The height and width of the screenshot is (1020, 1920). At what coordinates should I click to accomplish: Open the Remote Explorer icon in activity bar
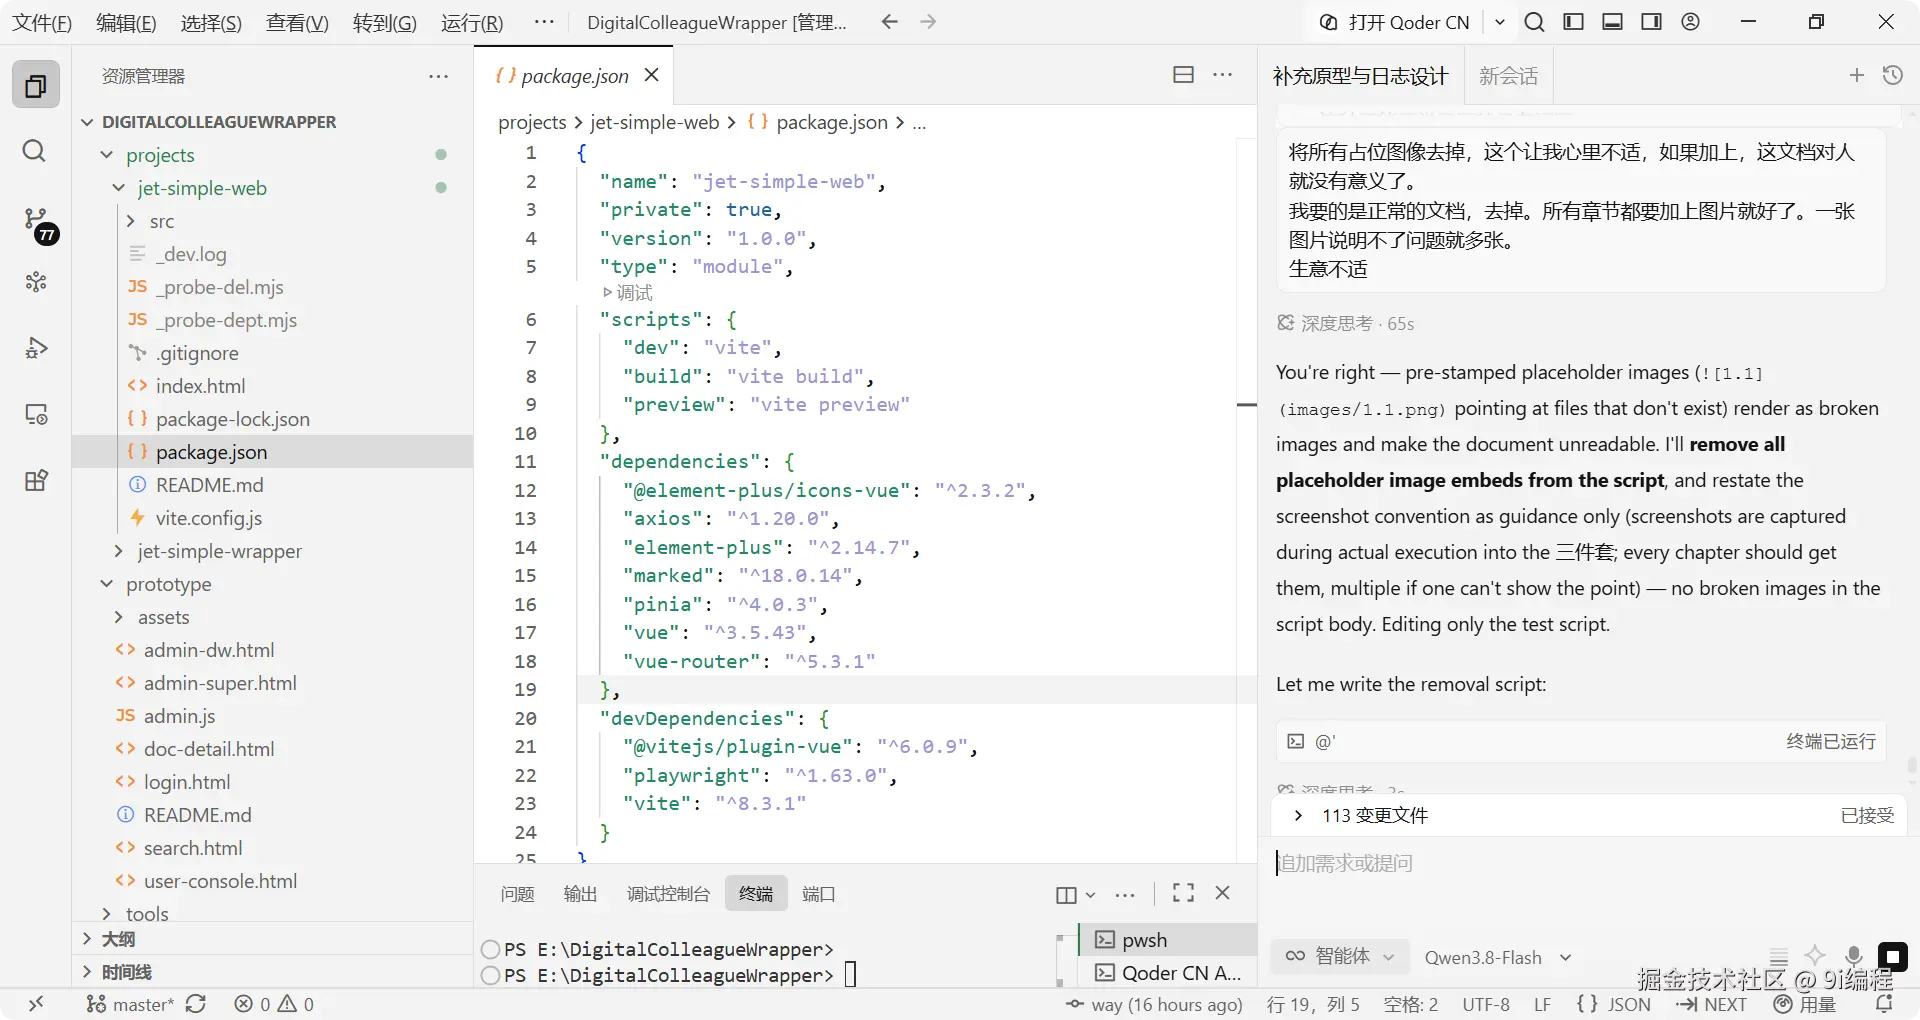tap(36, 414)
